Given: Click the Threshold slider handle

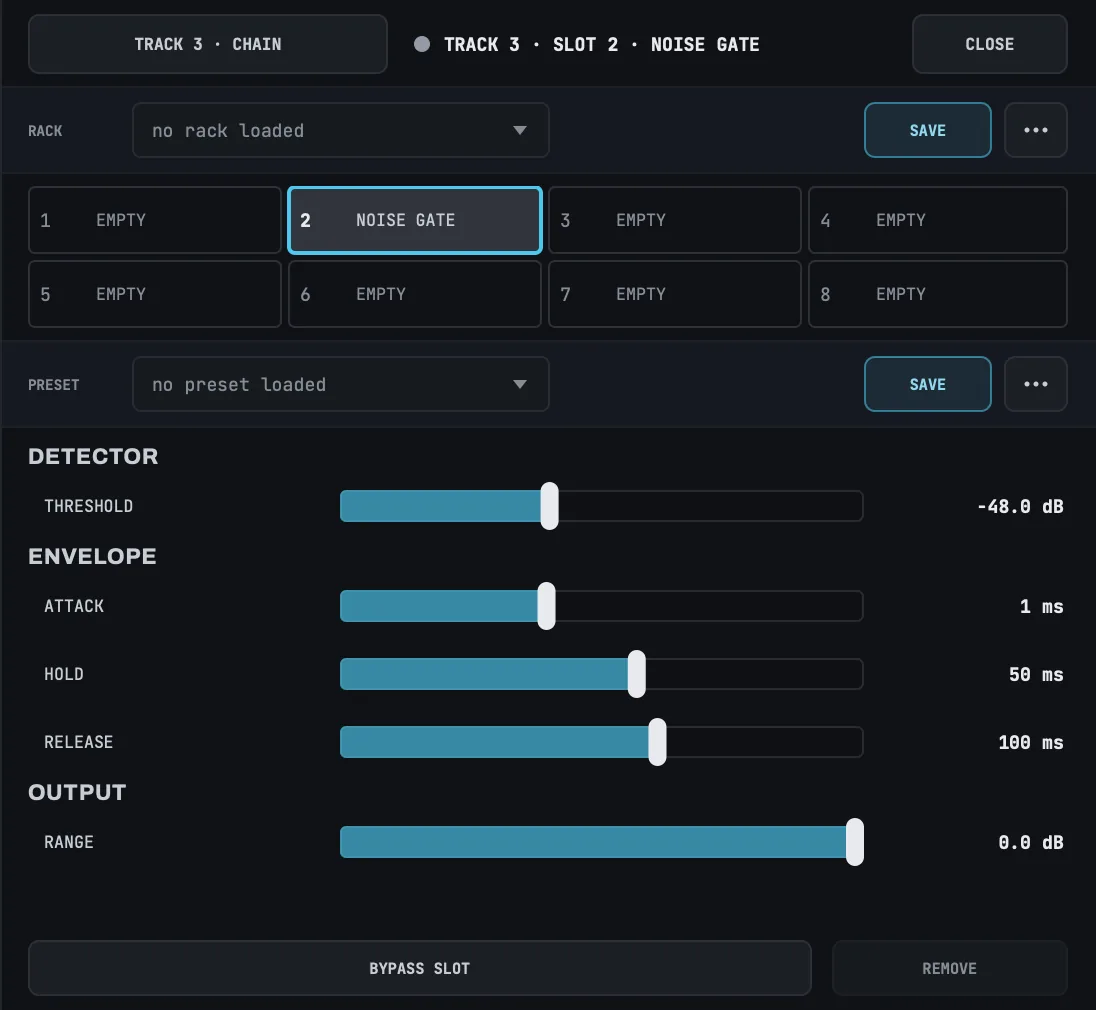Looking at the screenshot, I should 549,506.
